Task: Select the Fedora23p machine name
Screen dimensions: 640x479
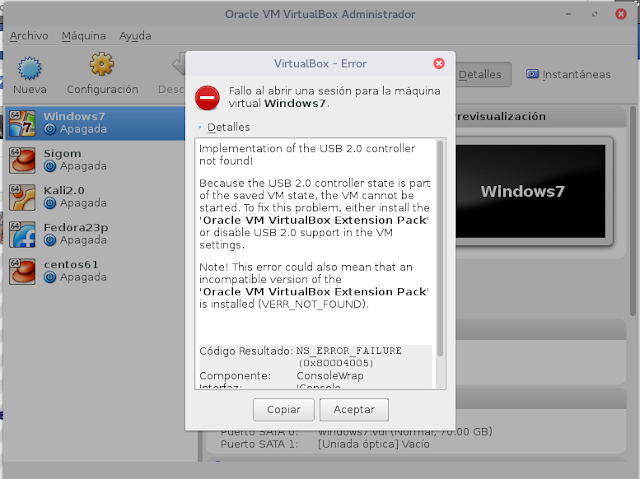Action: (x=76, y=228)
